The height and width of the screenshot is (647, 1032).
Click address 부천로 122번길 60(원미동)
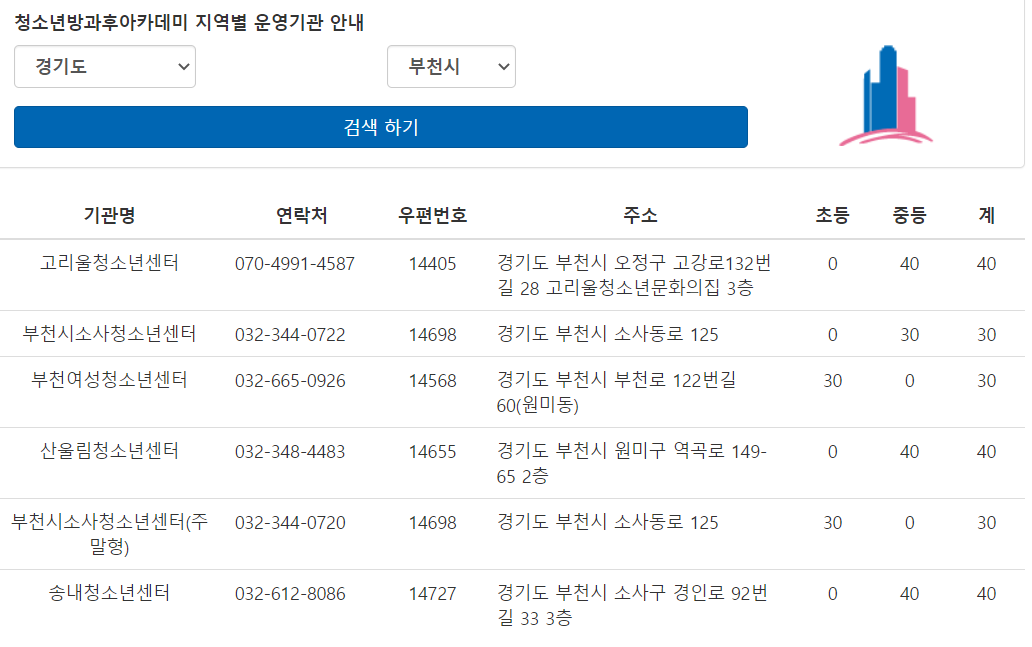click(617, 392)
